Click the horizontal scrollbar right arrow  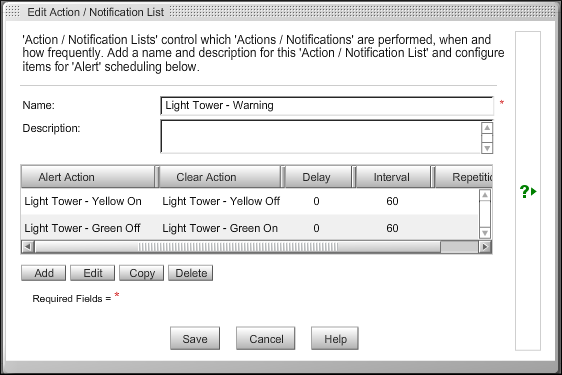(x=485, y=247)
